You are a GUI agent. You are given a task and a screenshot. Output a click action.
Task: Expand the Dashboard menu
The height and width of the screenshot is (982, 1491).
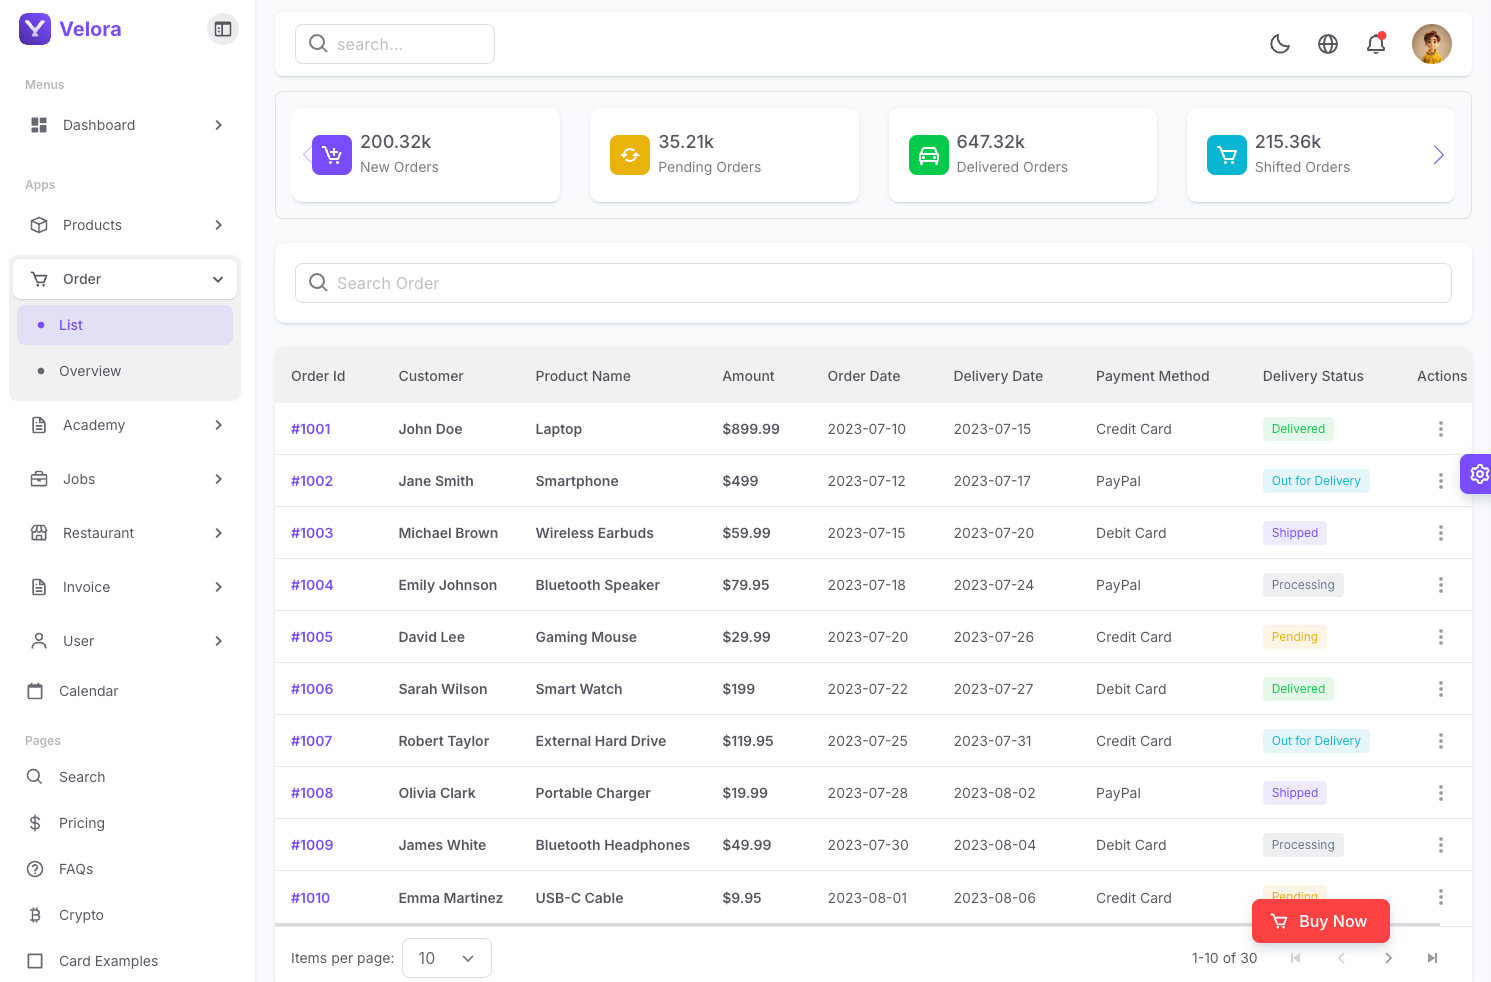click(125, 125)
